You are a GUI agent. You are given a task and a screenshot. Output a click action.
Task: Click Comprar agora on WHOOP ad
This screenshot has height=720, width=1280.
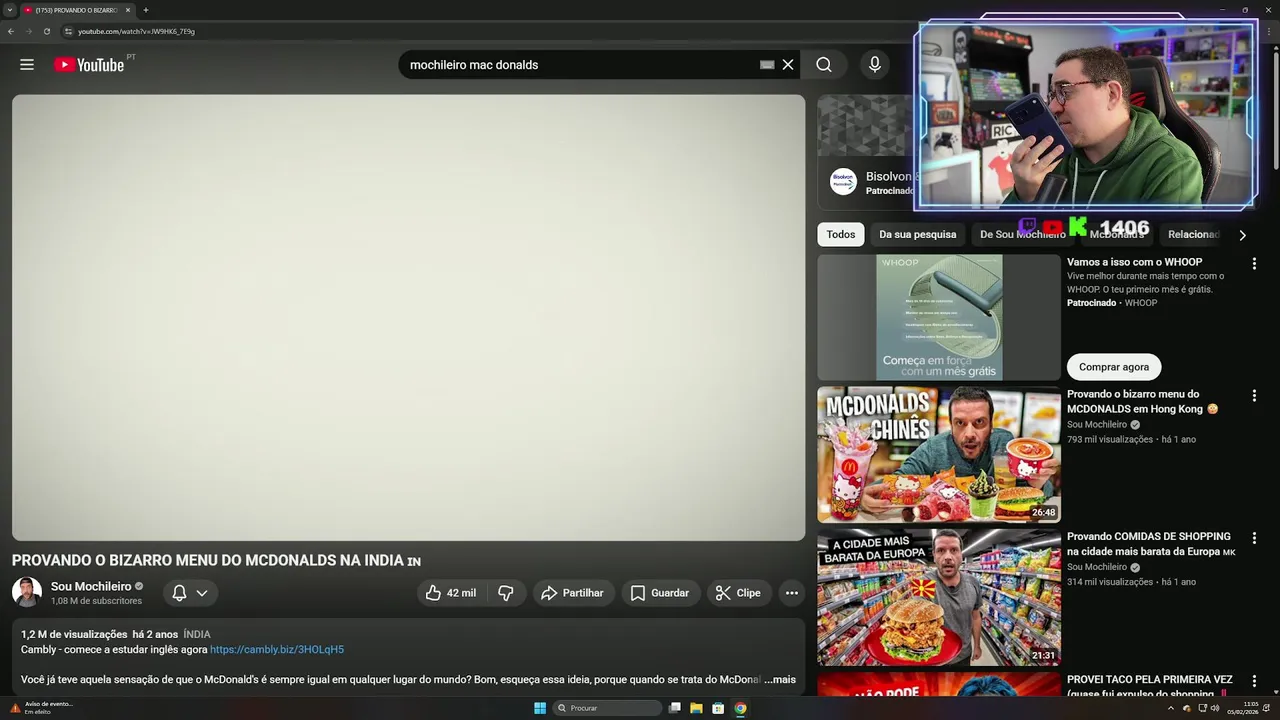pyautogui.click(x=1114, y=367)
